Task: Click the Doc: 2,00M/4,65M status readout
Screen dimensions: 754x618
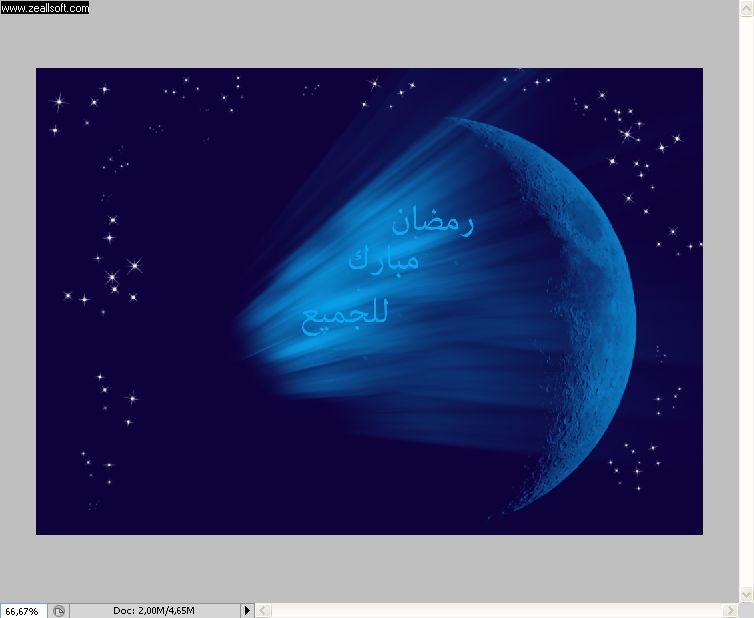Action: coord(154,611)
